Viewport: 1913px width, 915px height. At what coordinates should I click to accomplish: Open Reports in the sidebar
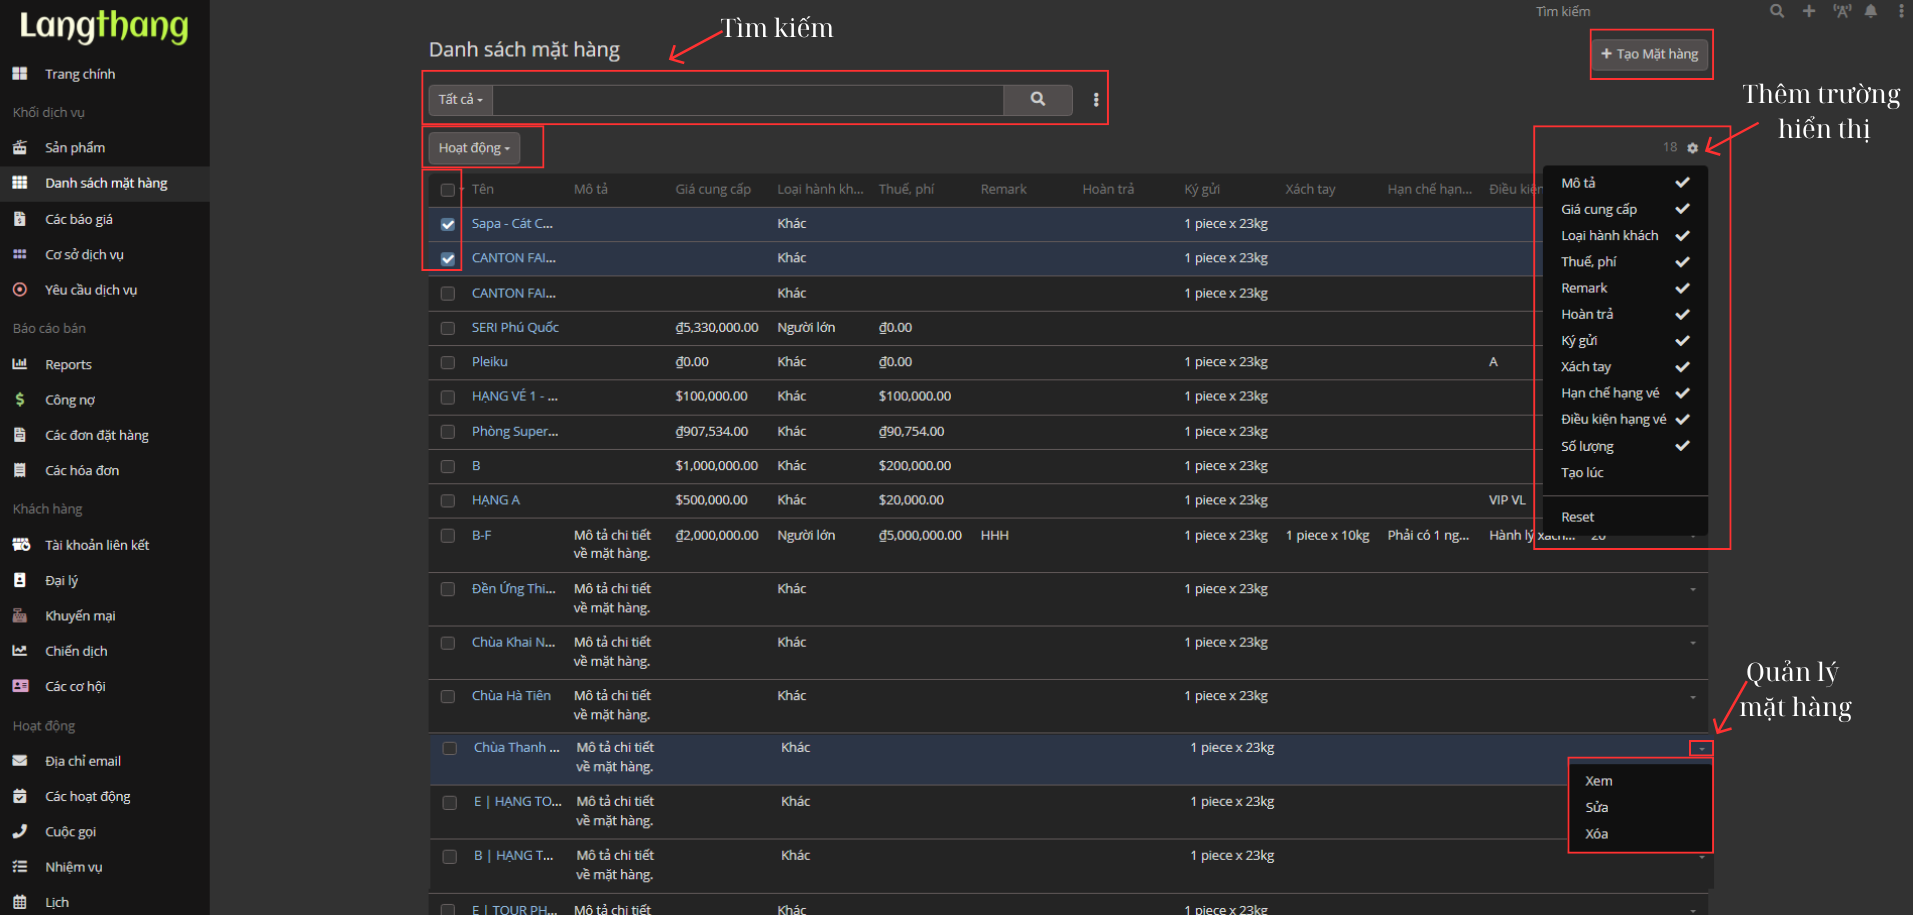pos(68,365)
